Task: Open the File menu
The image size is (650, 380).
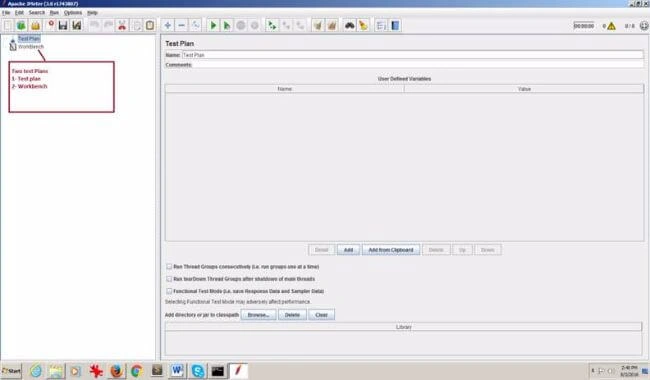Action: [6, 13]
